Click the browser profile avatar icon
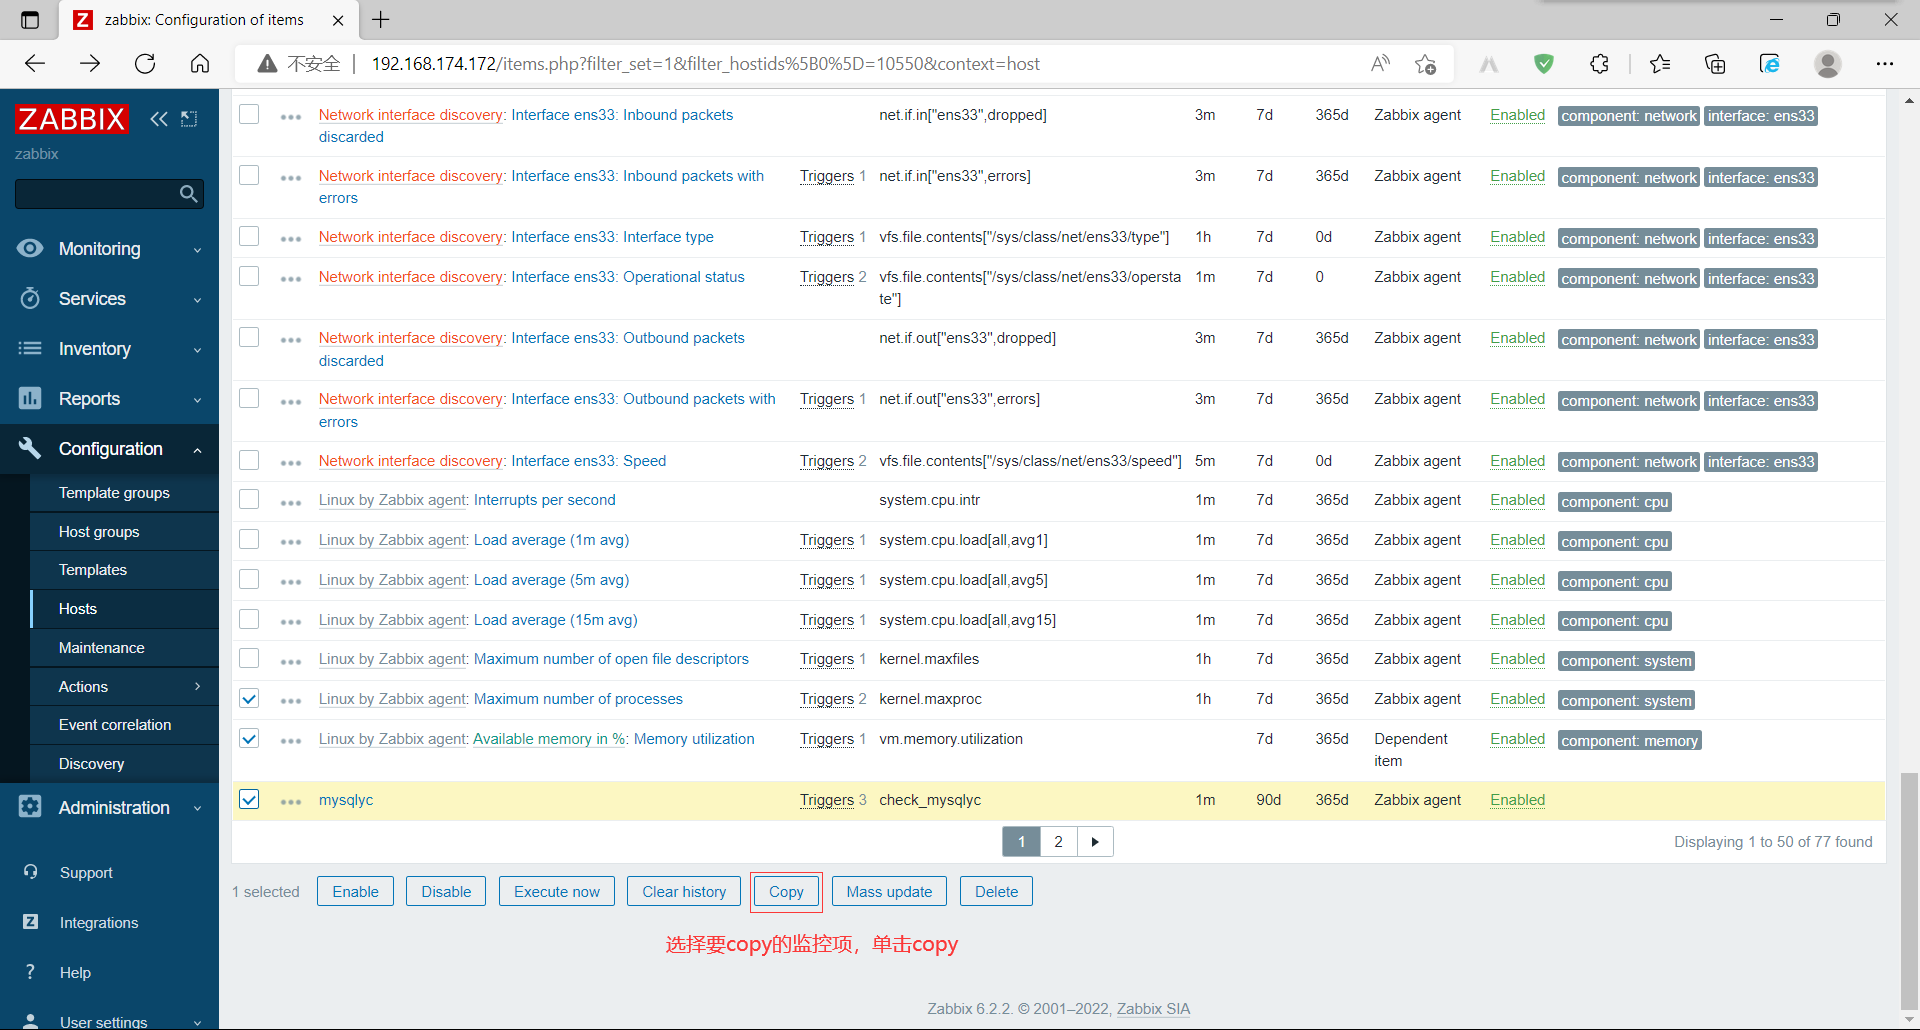 point(1828,64)
